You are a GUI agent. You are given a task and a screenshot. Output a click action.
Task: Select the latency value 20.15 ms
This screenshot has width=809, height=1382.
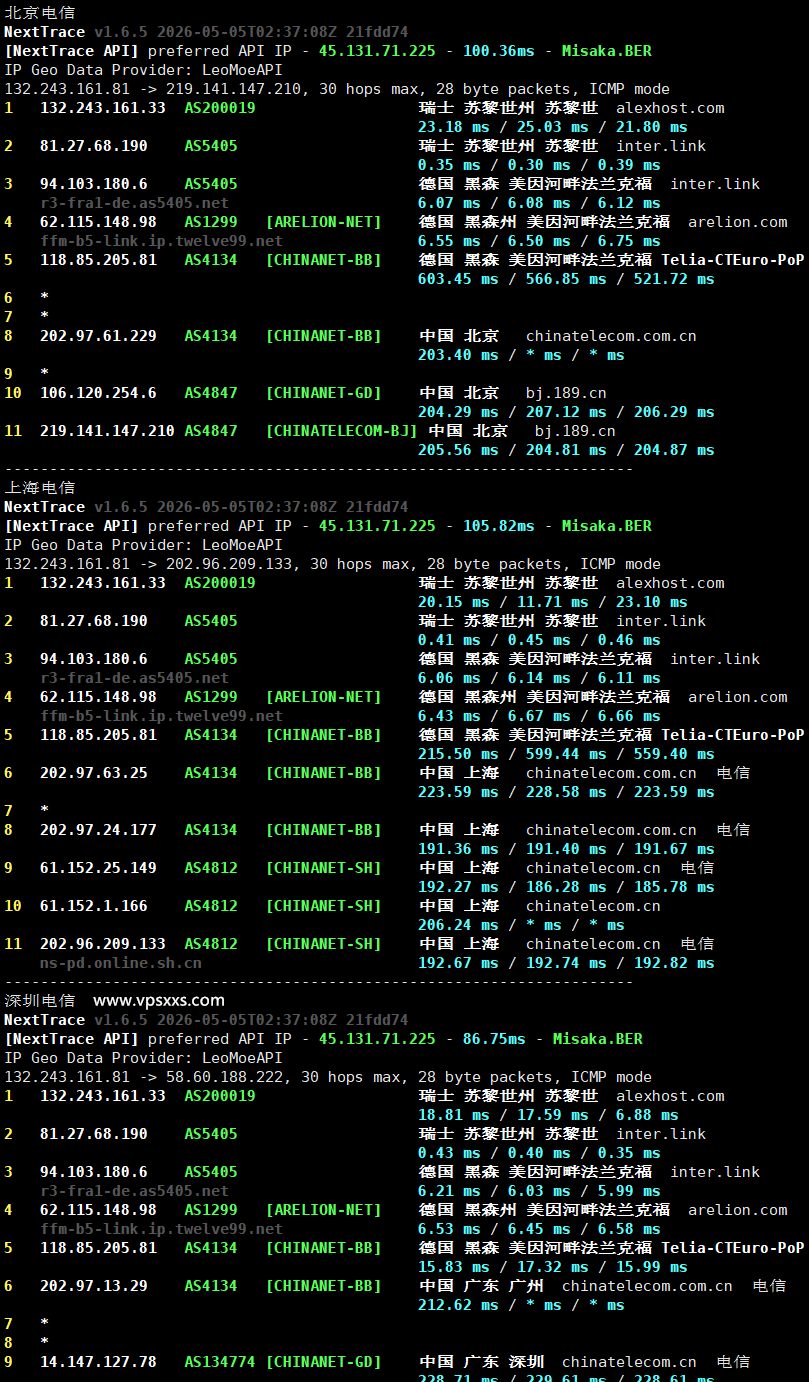(x=454, y=602)
